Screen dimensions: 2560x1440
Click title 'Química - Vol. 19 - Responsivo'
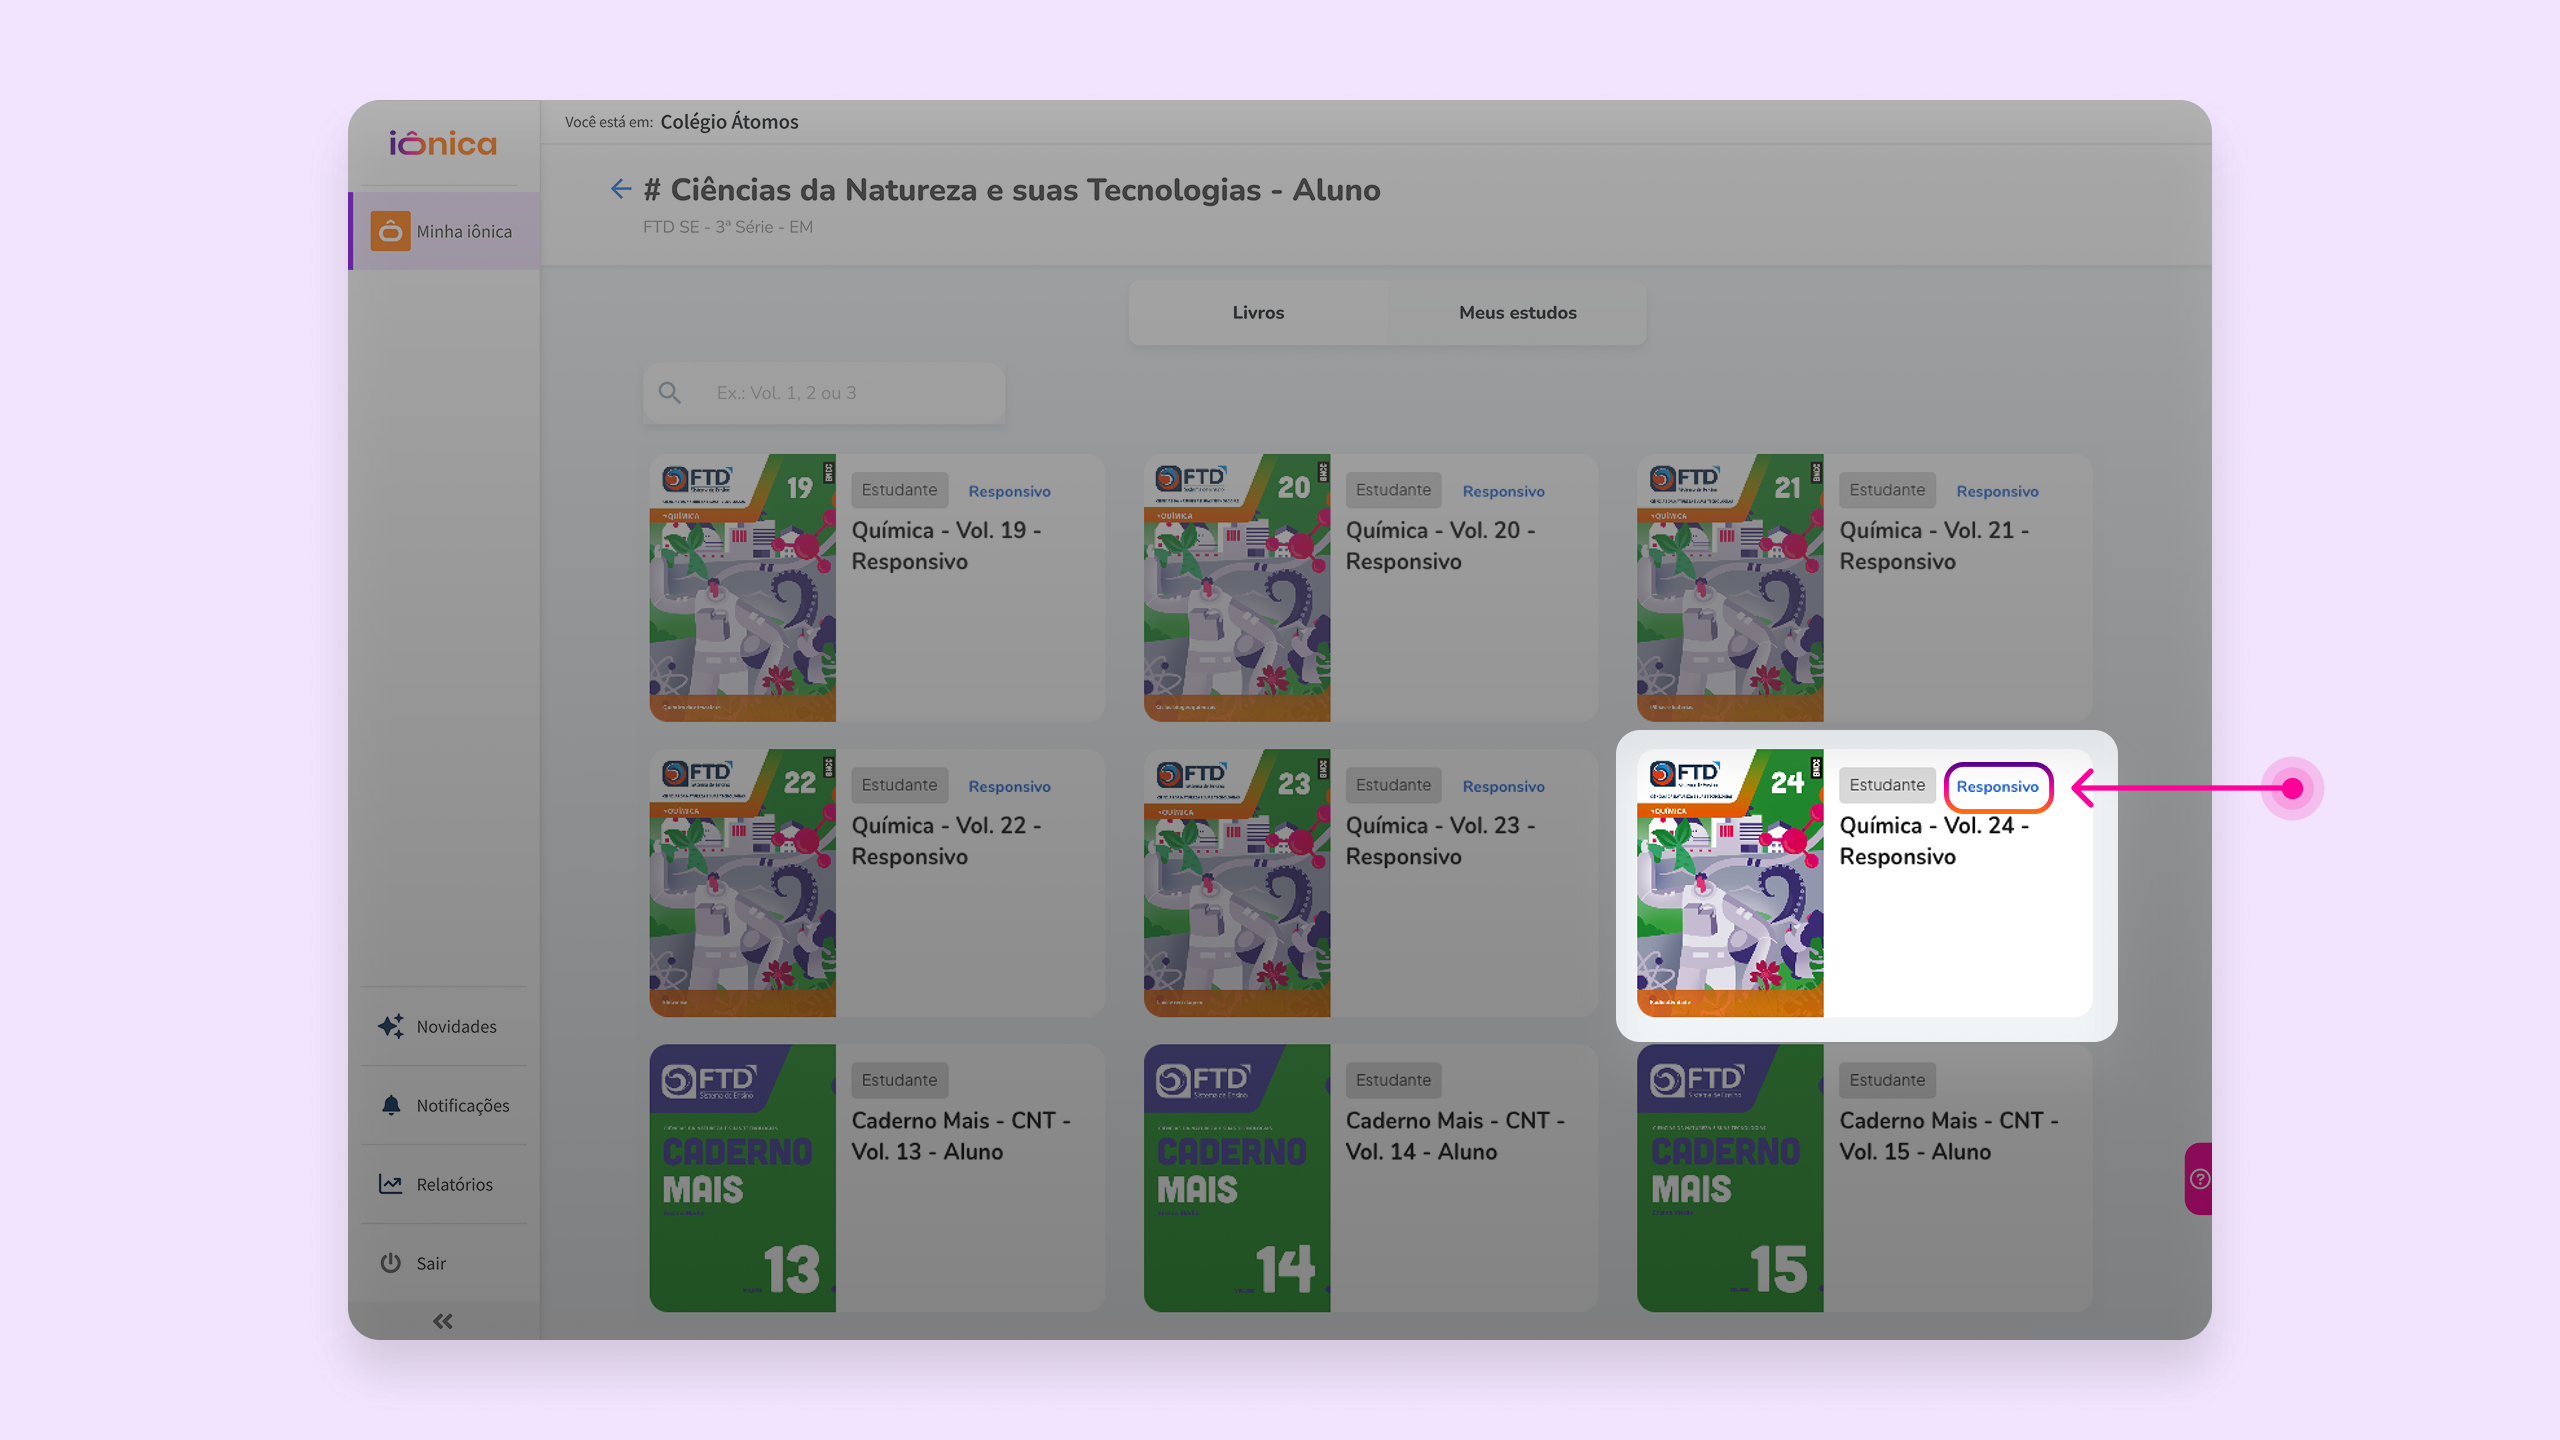pos(946,546)
